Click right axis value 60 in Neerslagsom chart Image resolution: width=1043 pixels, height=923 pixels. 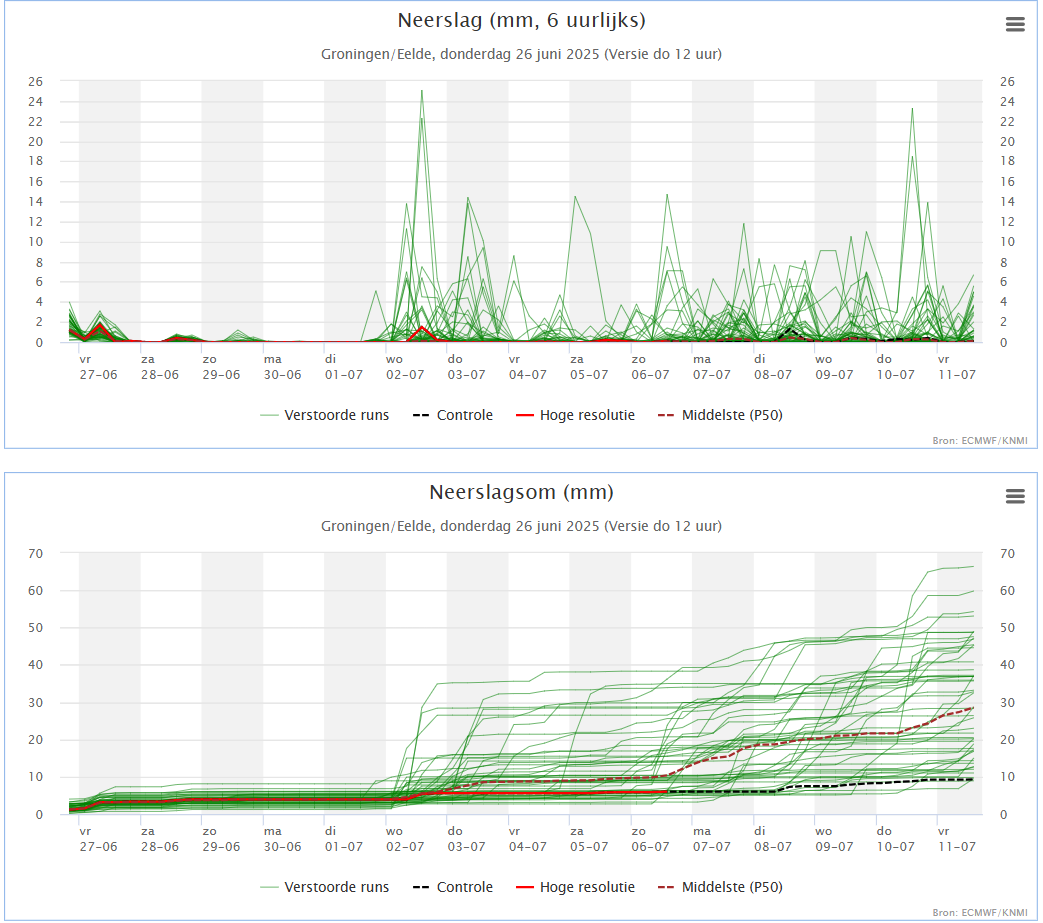[1007, 591]
